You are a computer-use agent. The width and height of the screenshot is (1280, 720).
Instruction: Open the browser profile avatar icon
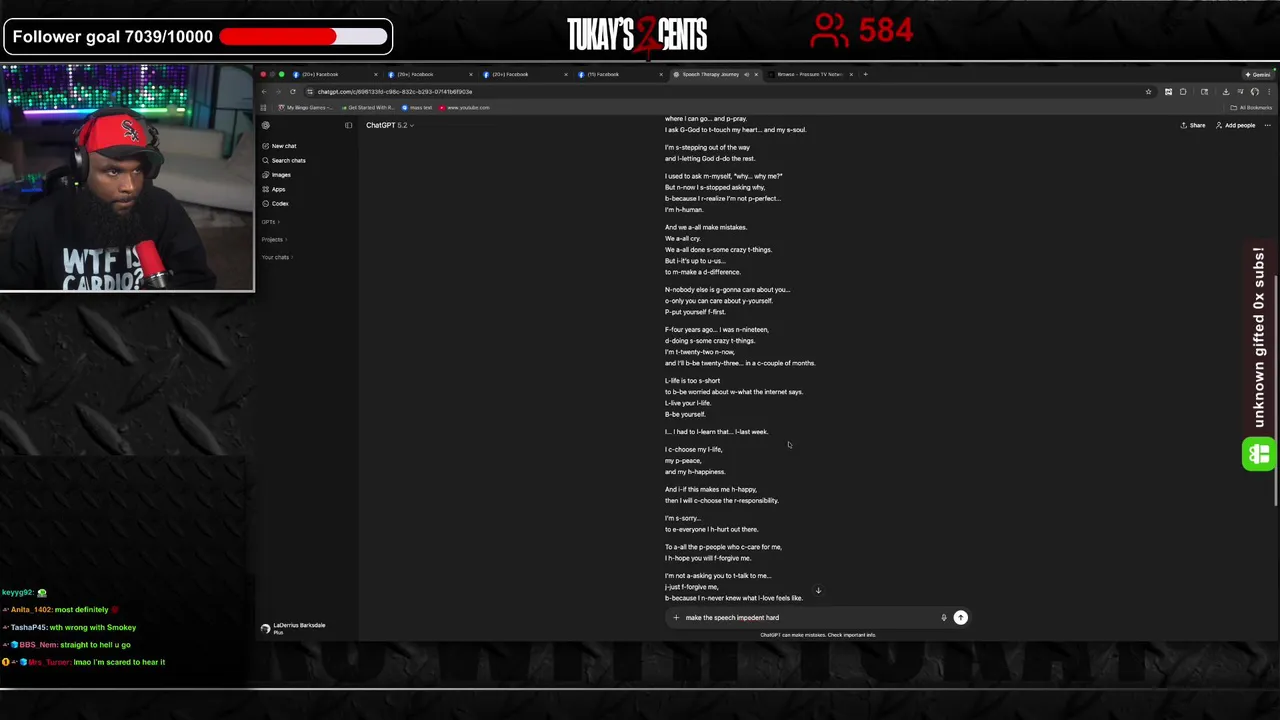[x=1254, y=92]
